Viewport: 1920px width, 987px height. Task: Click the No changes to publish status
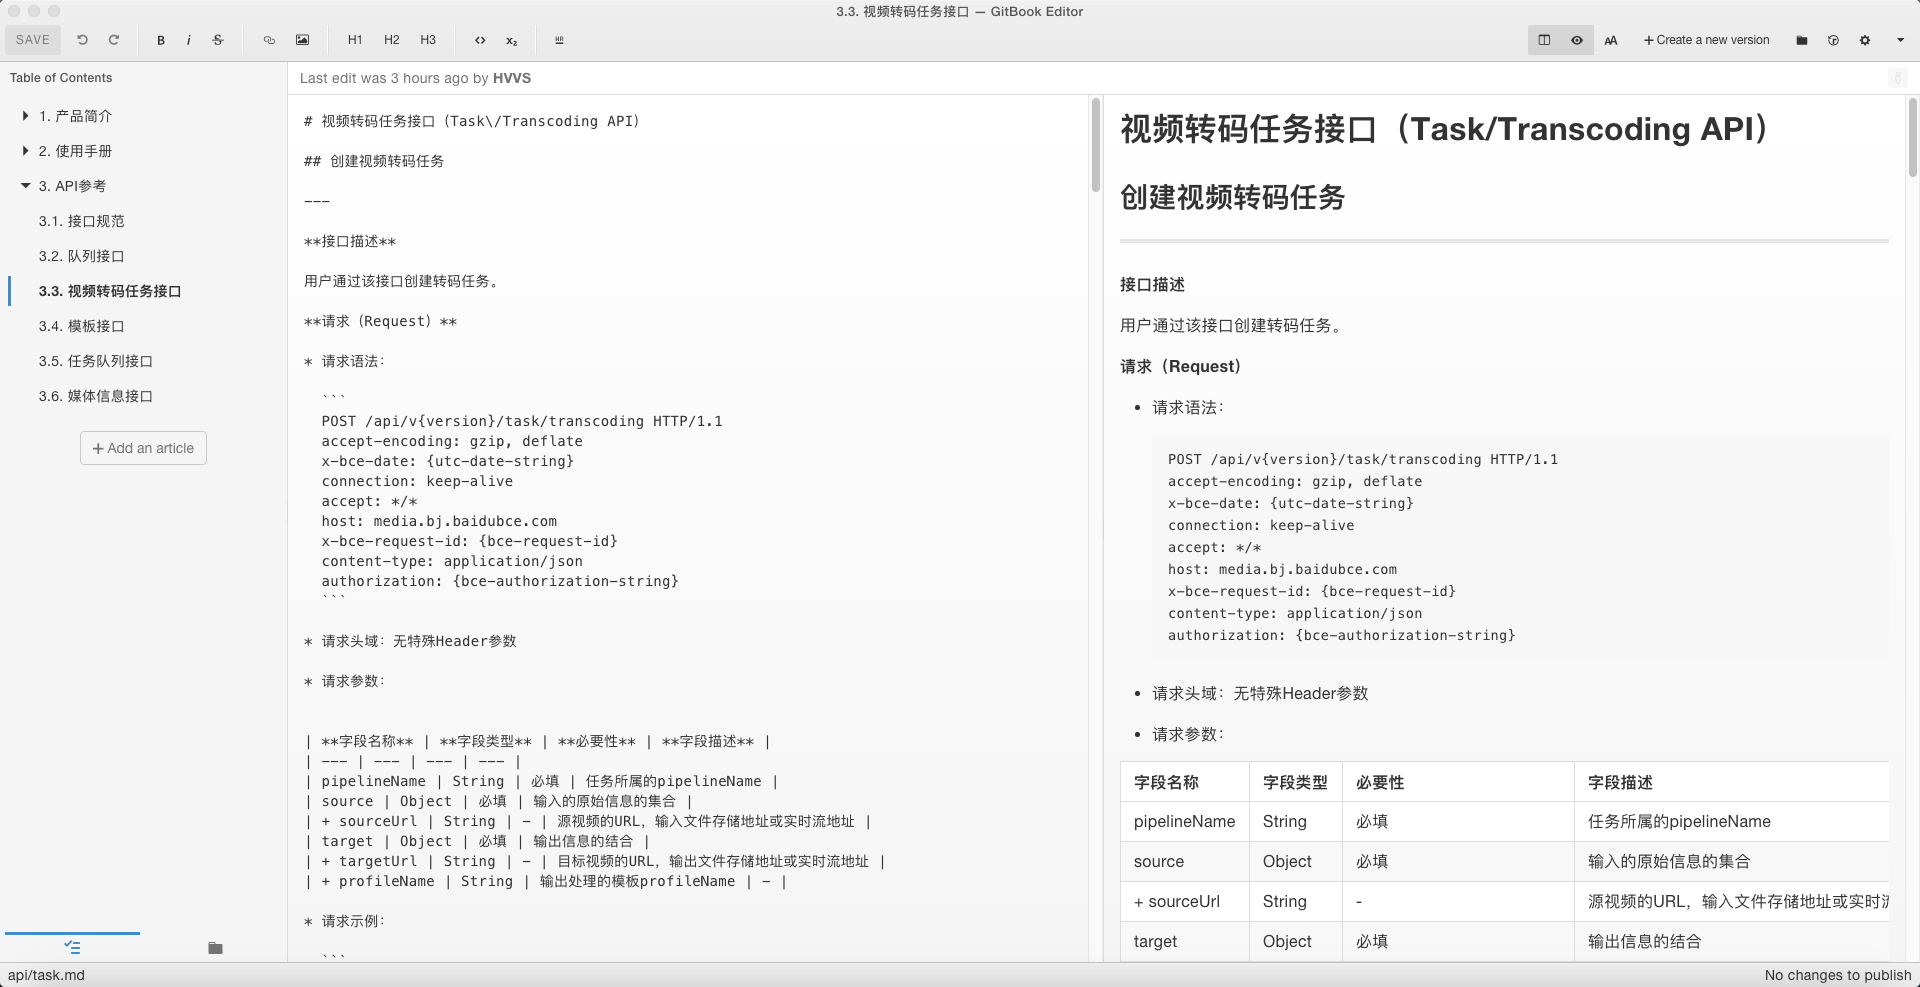1838,975
